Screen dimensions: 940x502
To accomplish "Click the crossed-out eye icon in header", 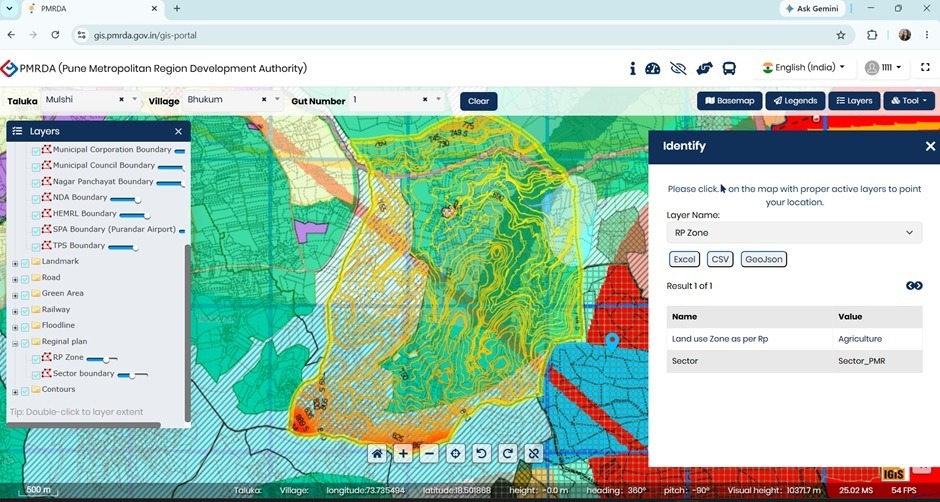I will point(678,68).
